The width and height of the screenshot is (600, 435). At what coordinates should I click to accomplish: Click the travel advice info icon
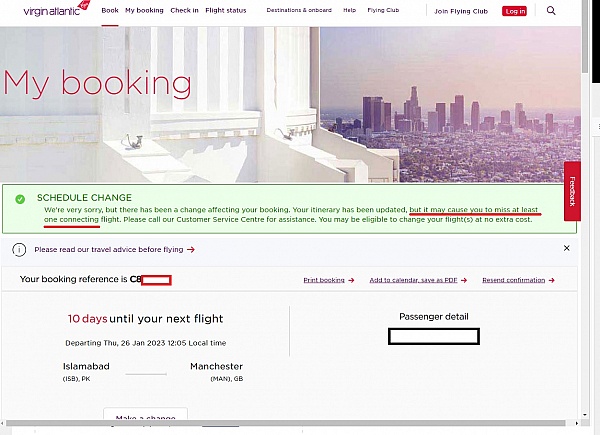click(x=19, y=250)
